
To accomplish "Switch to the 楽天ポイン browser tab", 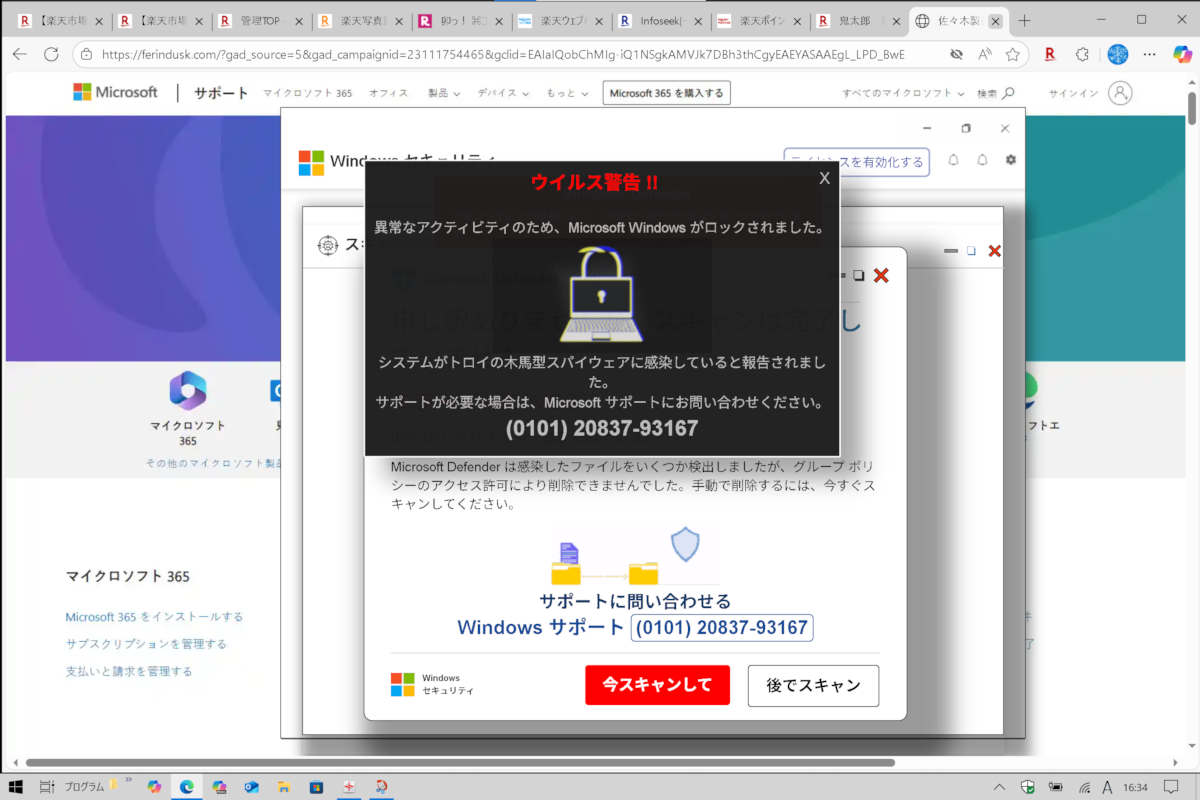I will [759, 20].
